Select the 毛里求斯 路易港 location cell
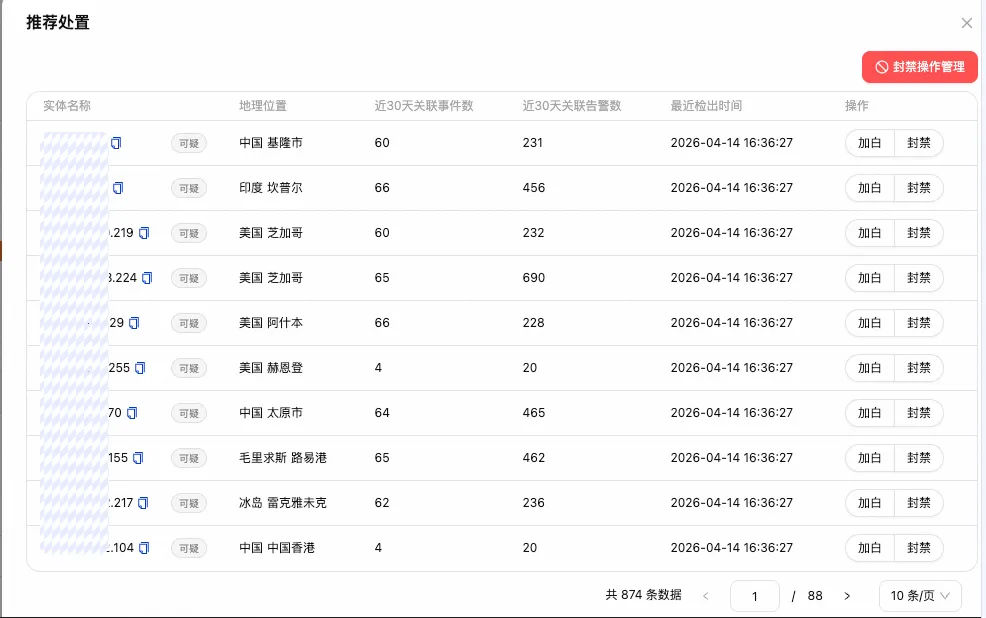 pyautogui.click(x=283, y=458)
